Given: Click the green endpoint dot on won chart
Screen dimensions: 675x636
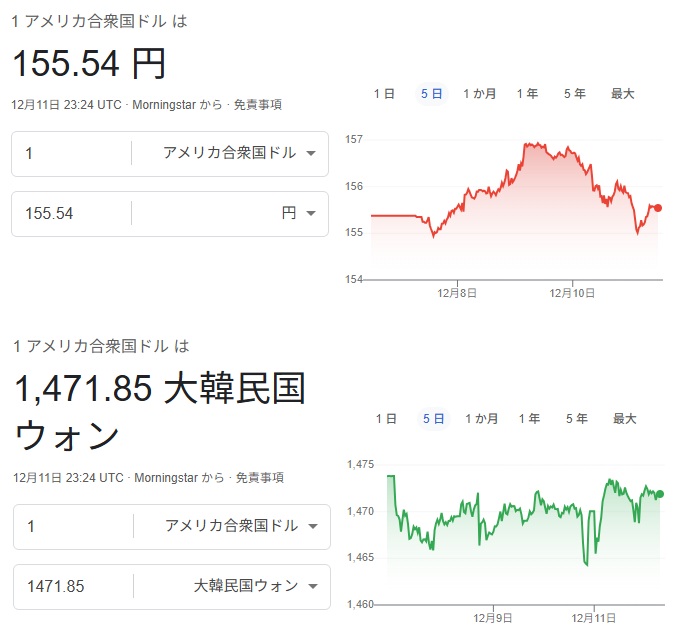Looking at the screenshot, I should (659, 494).
